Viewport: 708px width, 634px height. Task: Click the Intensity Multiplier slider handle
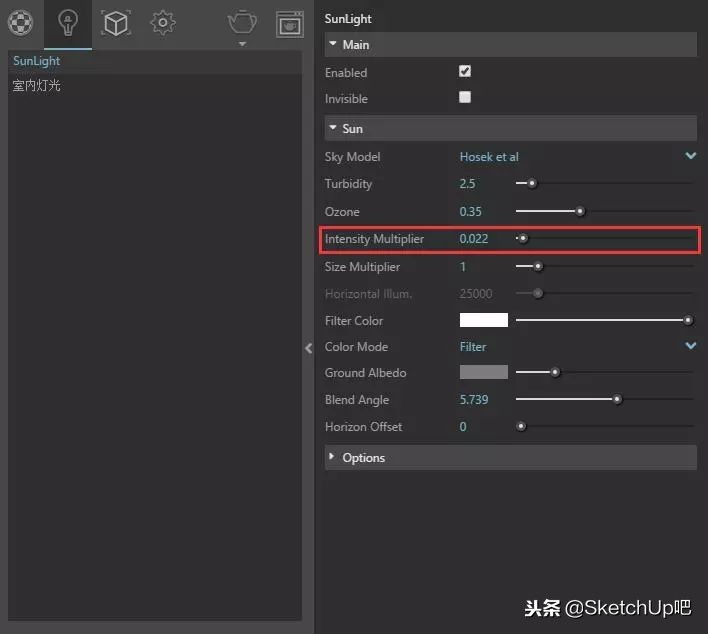[x=522, y=238]
